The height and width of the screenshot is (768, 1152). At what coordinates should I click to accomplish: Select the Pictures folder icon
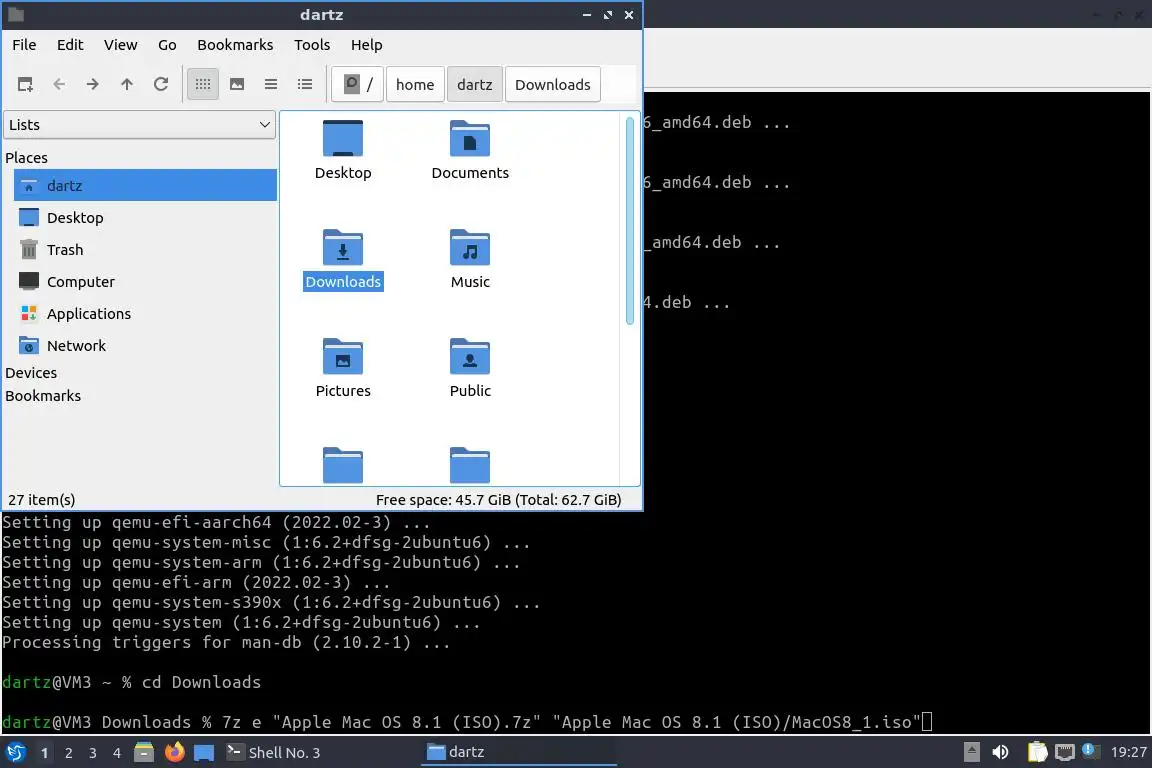click(x=343, y=356)
